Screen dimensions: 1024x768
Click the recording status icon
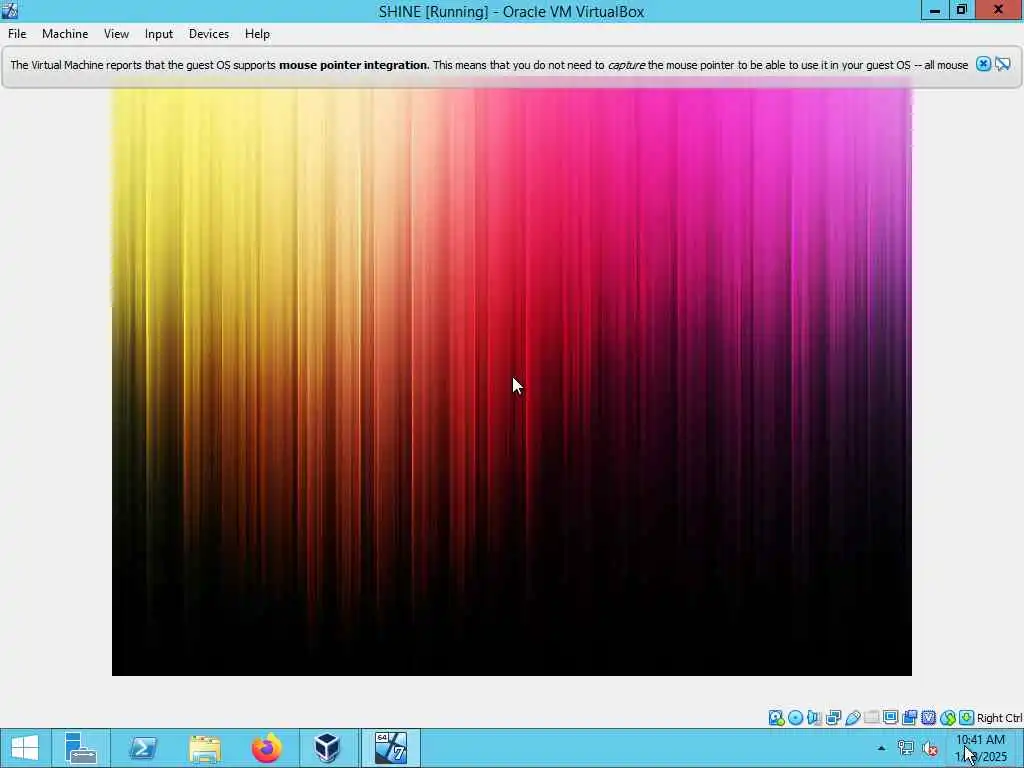click(909, 718)
